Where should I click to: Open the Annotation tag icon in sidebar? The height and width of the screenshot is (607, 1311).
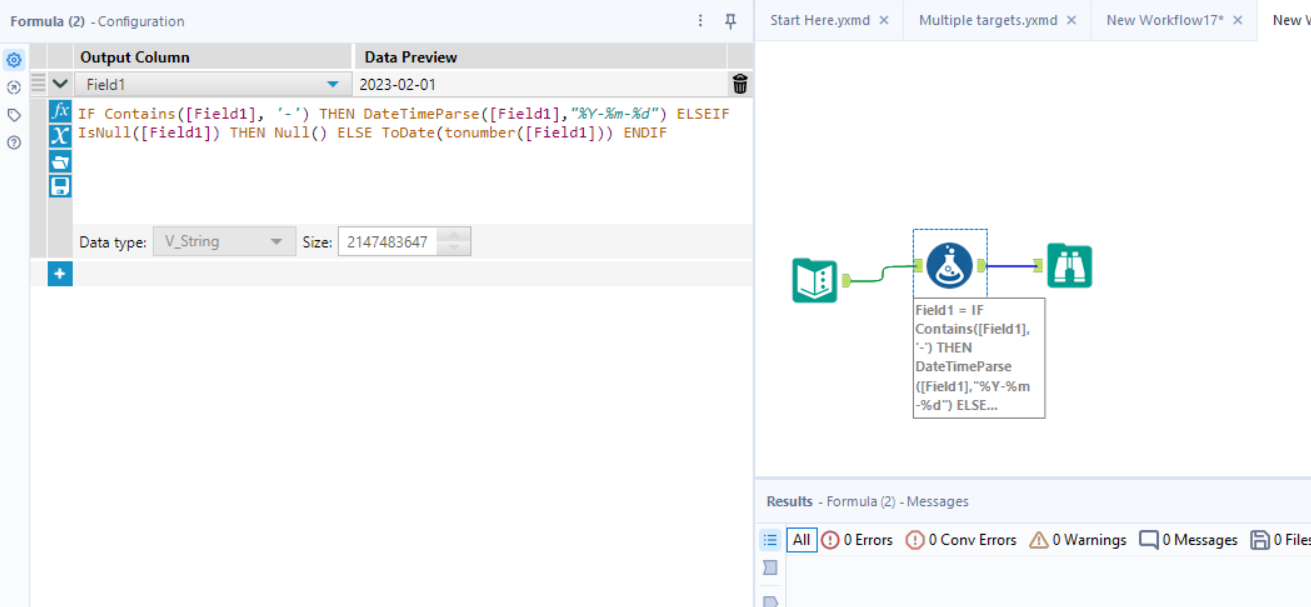click(13, 115)
